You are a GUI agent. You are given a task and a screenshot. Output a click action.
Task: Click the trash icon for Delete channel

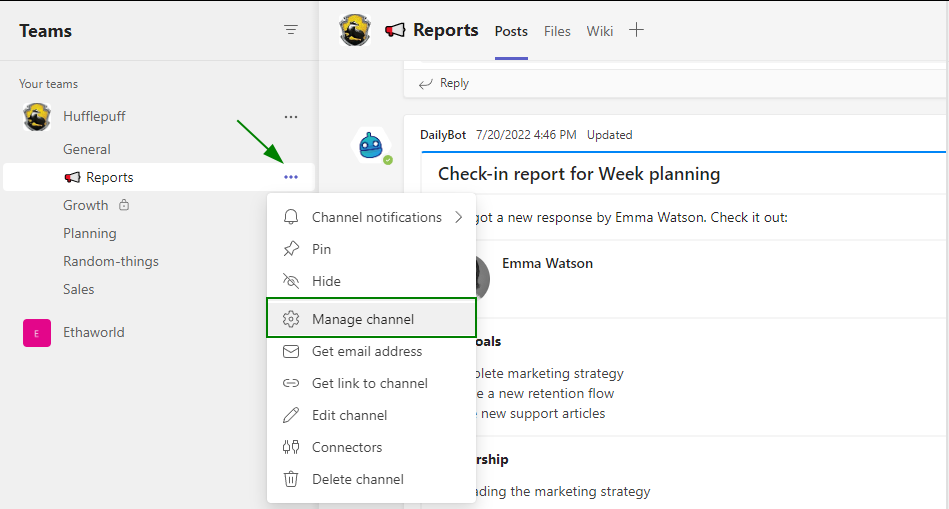[x=291, y=479]
